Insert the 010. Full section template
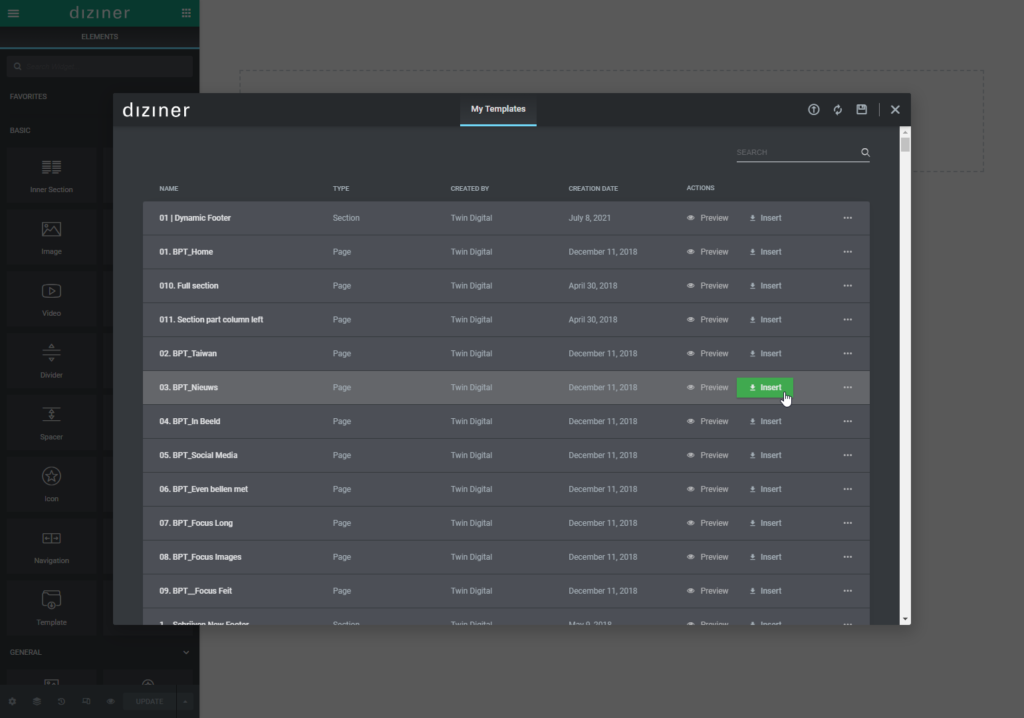Screen dimensions: 1024x718 point(765,286)
